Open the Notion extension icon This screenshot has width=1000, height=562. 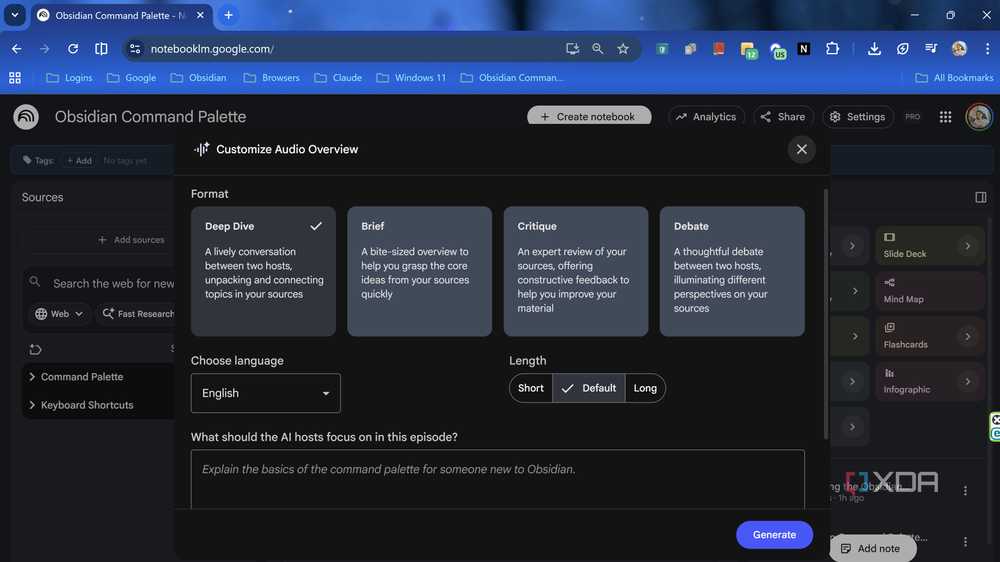pyautogui.click(x=803, y=48)
